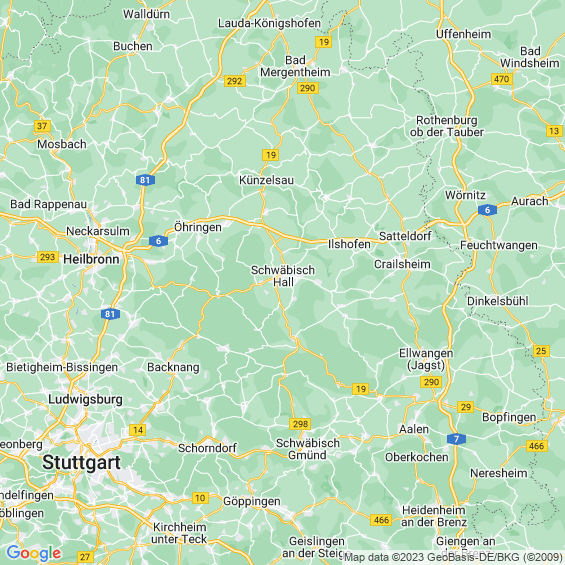This screenshot has width=565, height=565.
Task: Select the Schwäbisch Hall city label
Action: [283, 276]
